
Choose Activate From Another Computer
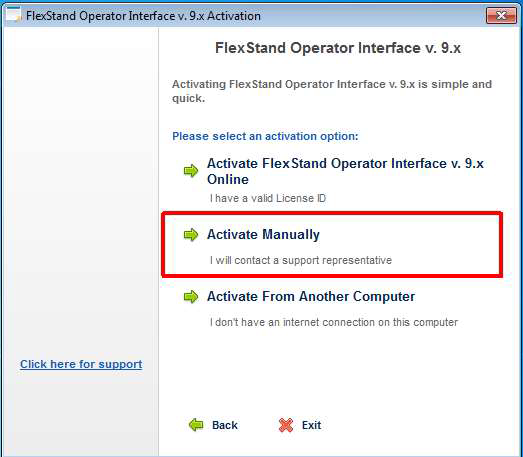(311, 297)
